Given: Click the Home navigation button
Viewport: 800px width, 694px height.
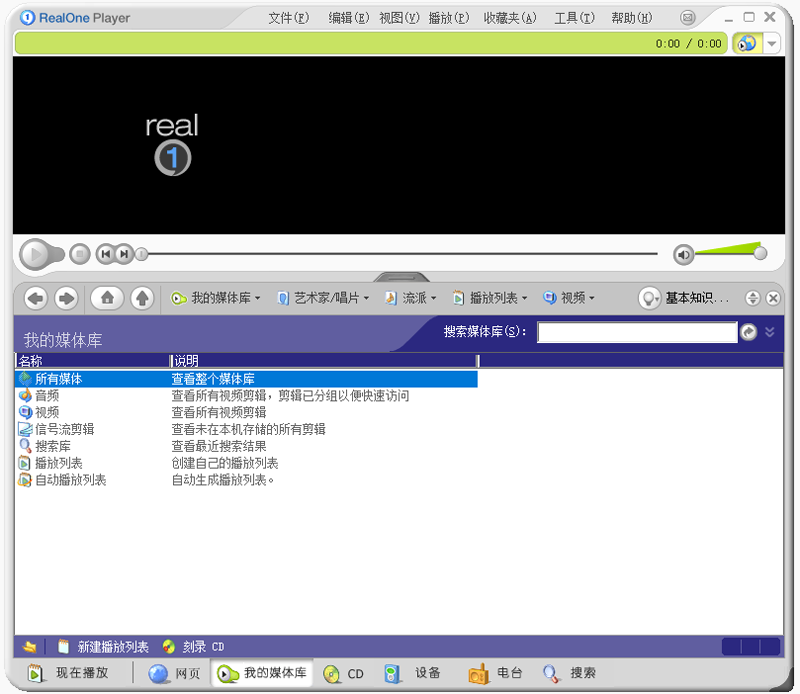Looking at the screenshot, I should click(x=107, y=298).
